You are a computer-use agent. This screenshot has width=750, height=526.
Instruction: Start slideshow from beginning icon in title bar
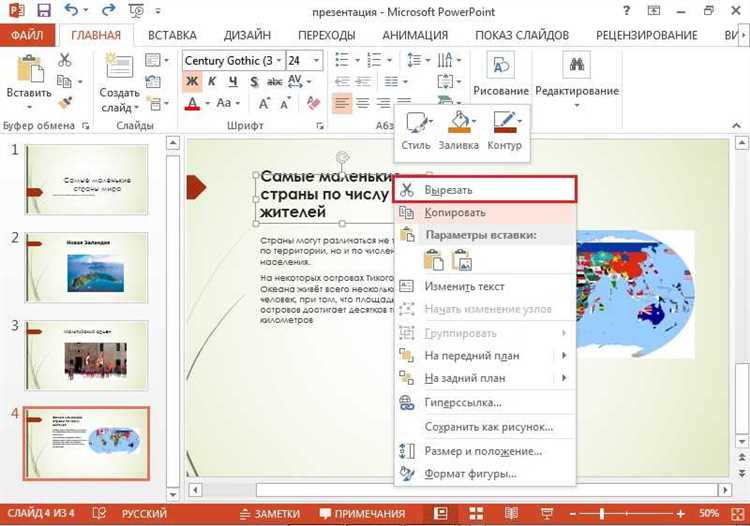coord(136,11)
